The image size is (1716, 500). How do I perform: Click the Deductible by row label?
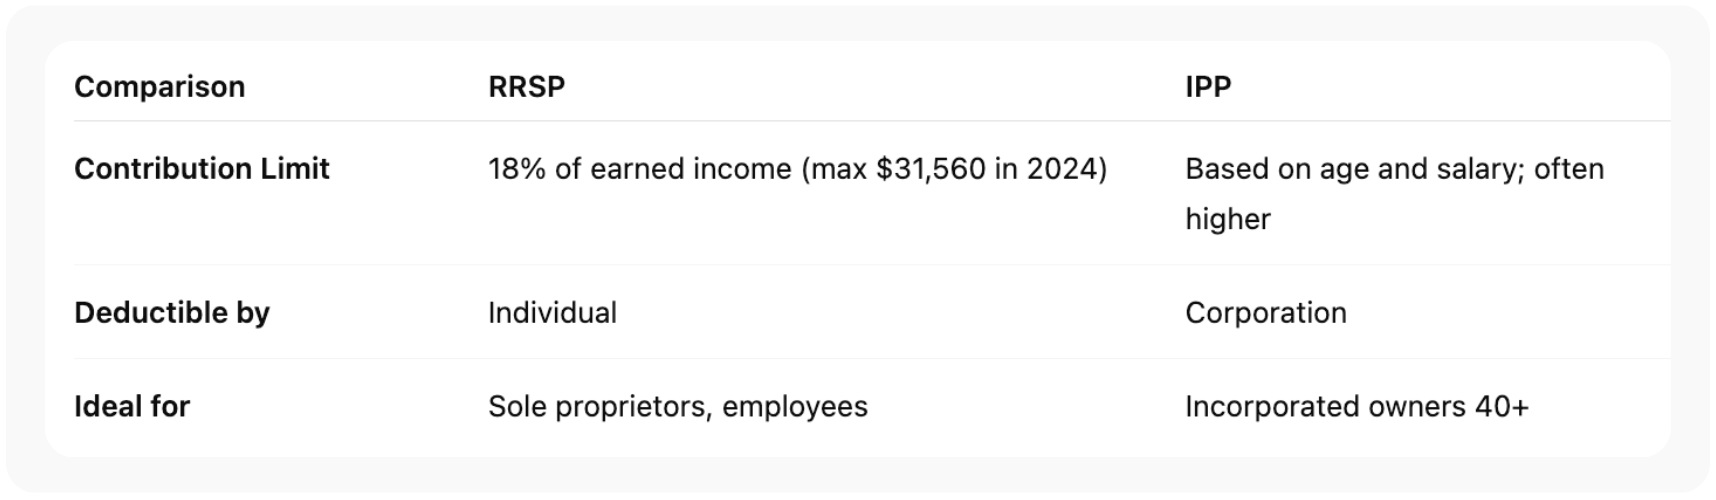(x=171, y=313)
